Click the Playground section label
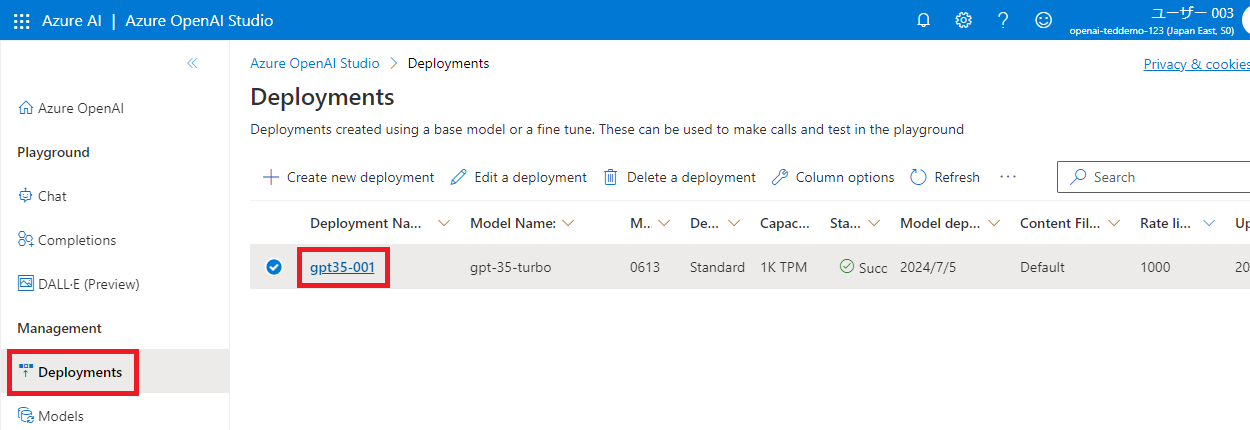 point(53,152)
